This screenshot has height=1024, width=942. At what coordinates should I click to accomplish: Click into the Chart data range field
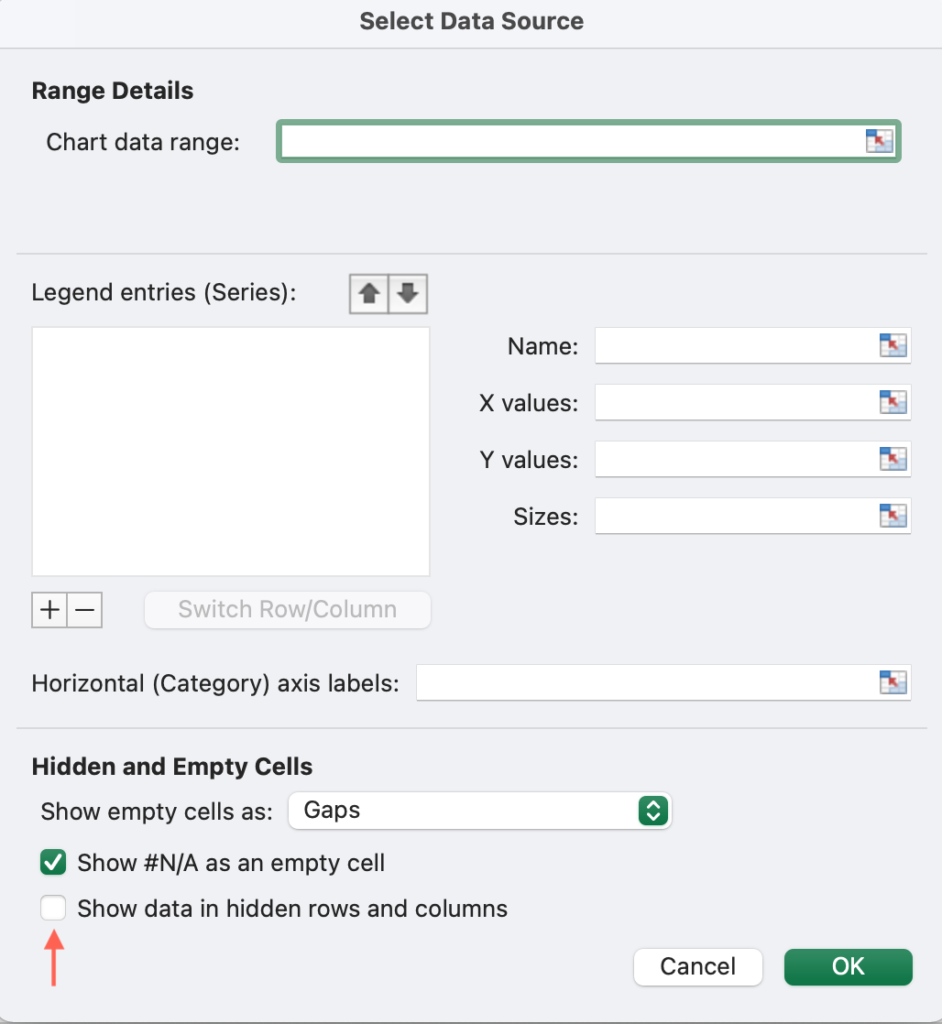tap(572, 141)
